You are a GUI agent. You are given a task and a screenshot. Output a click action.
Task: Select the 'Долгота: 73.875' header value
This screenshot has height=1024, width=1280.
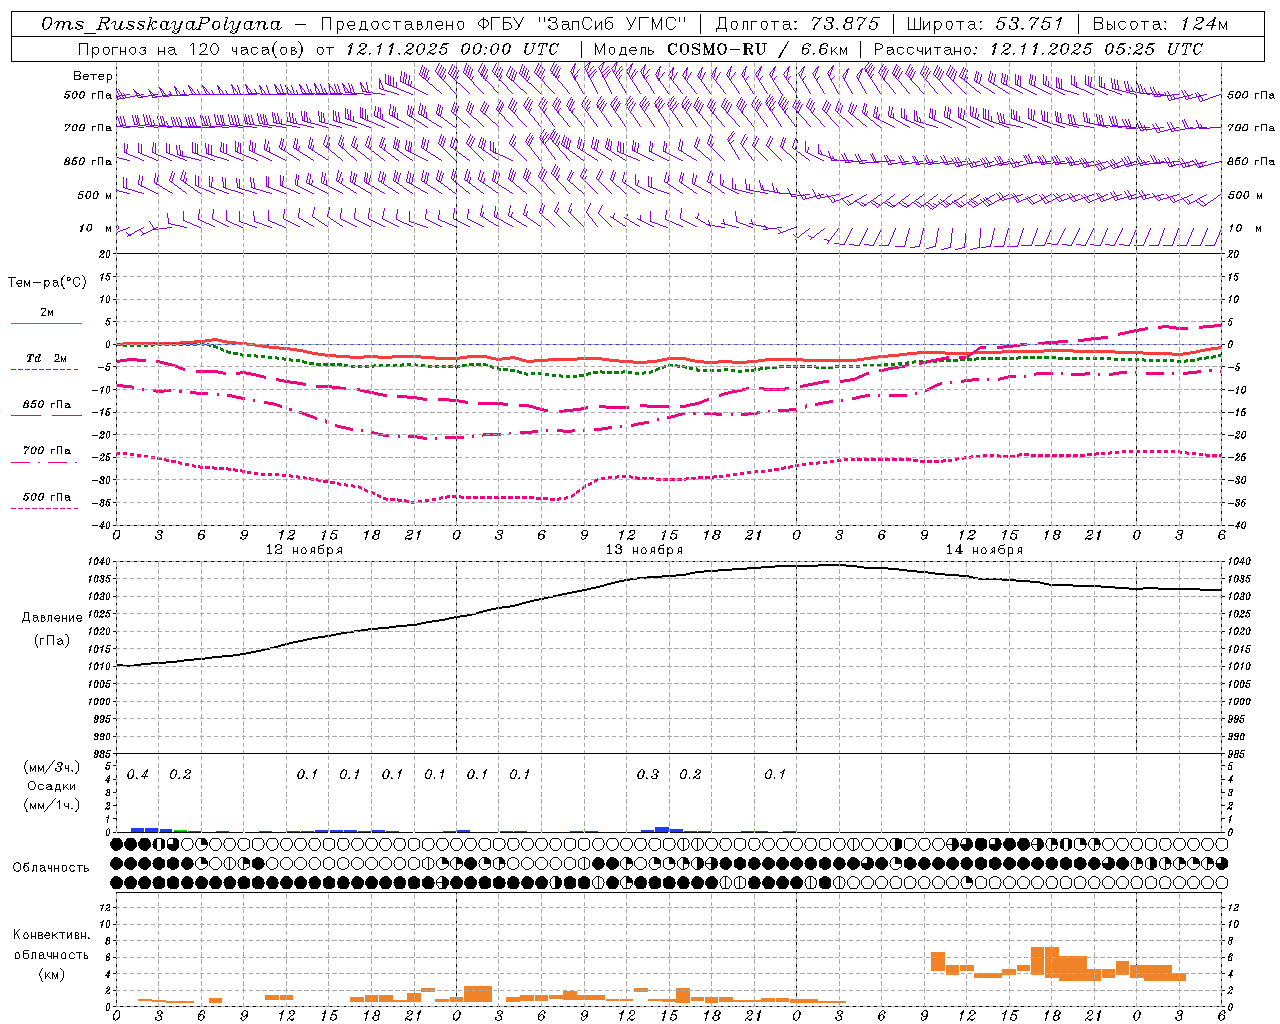pyautogui.click(x=798, y=24)
